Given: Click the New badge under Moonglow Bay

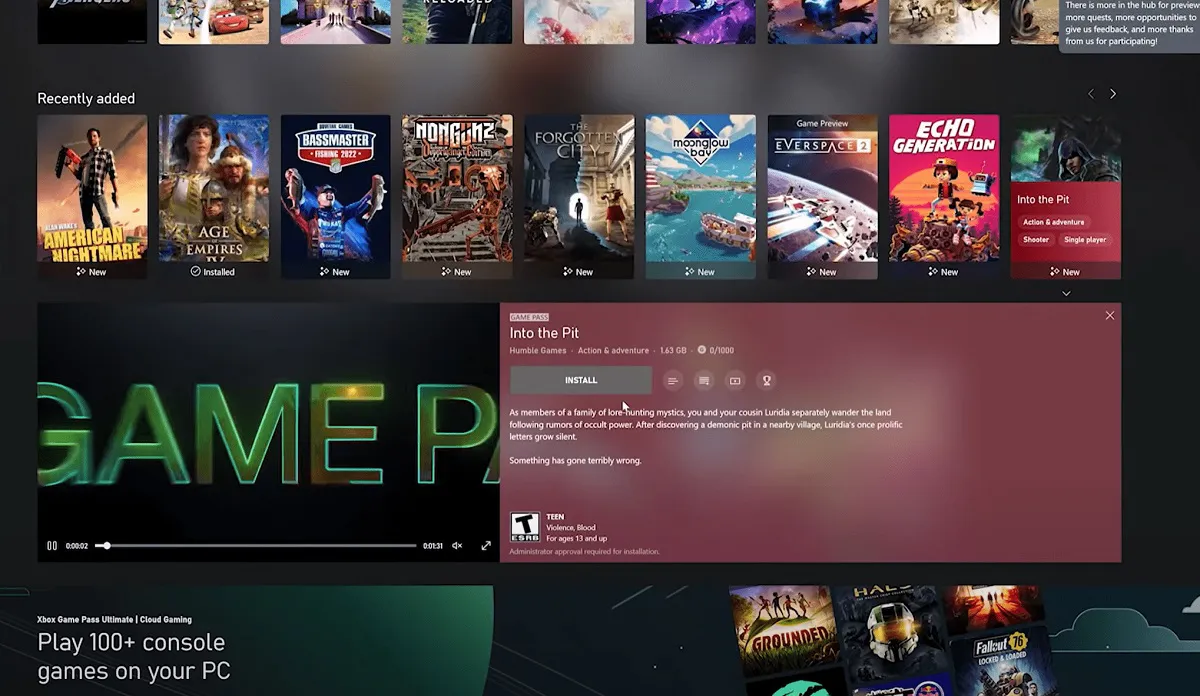Looking at the screenshot, I should (x=700, y=272).
